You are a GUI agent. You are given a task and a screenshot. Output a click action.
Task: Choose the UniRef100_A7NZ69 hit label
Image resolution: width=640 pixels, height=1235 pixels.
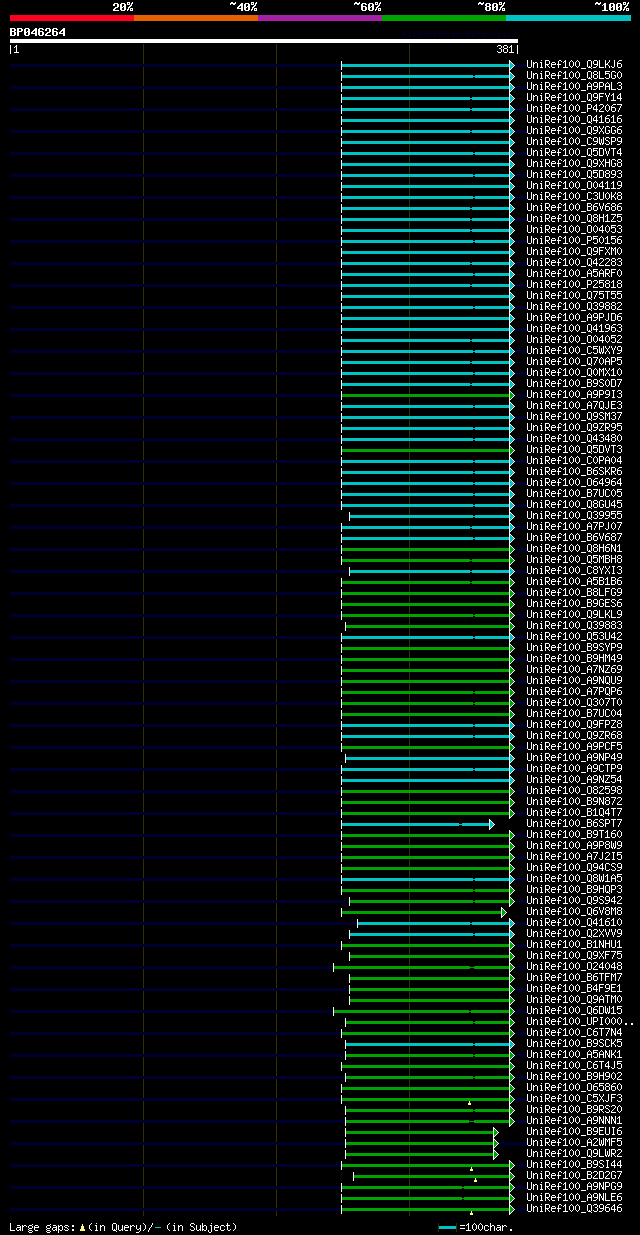(x=576, y=669)
